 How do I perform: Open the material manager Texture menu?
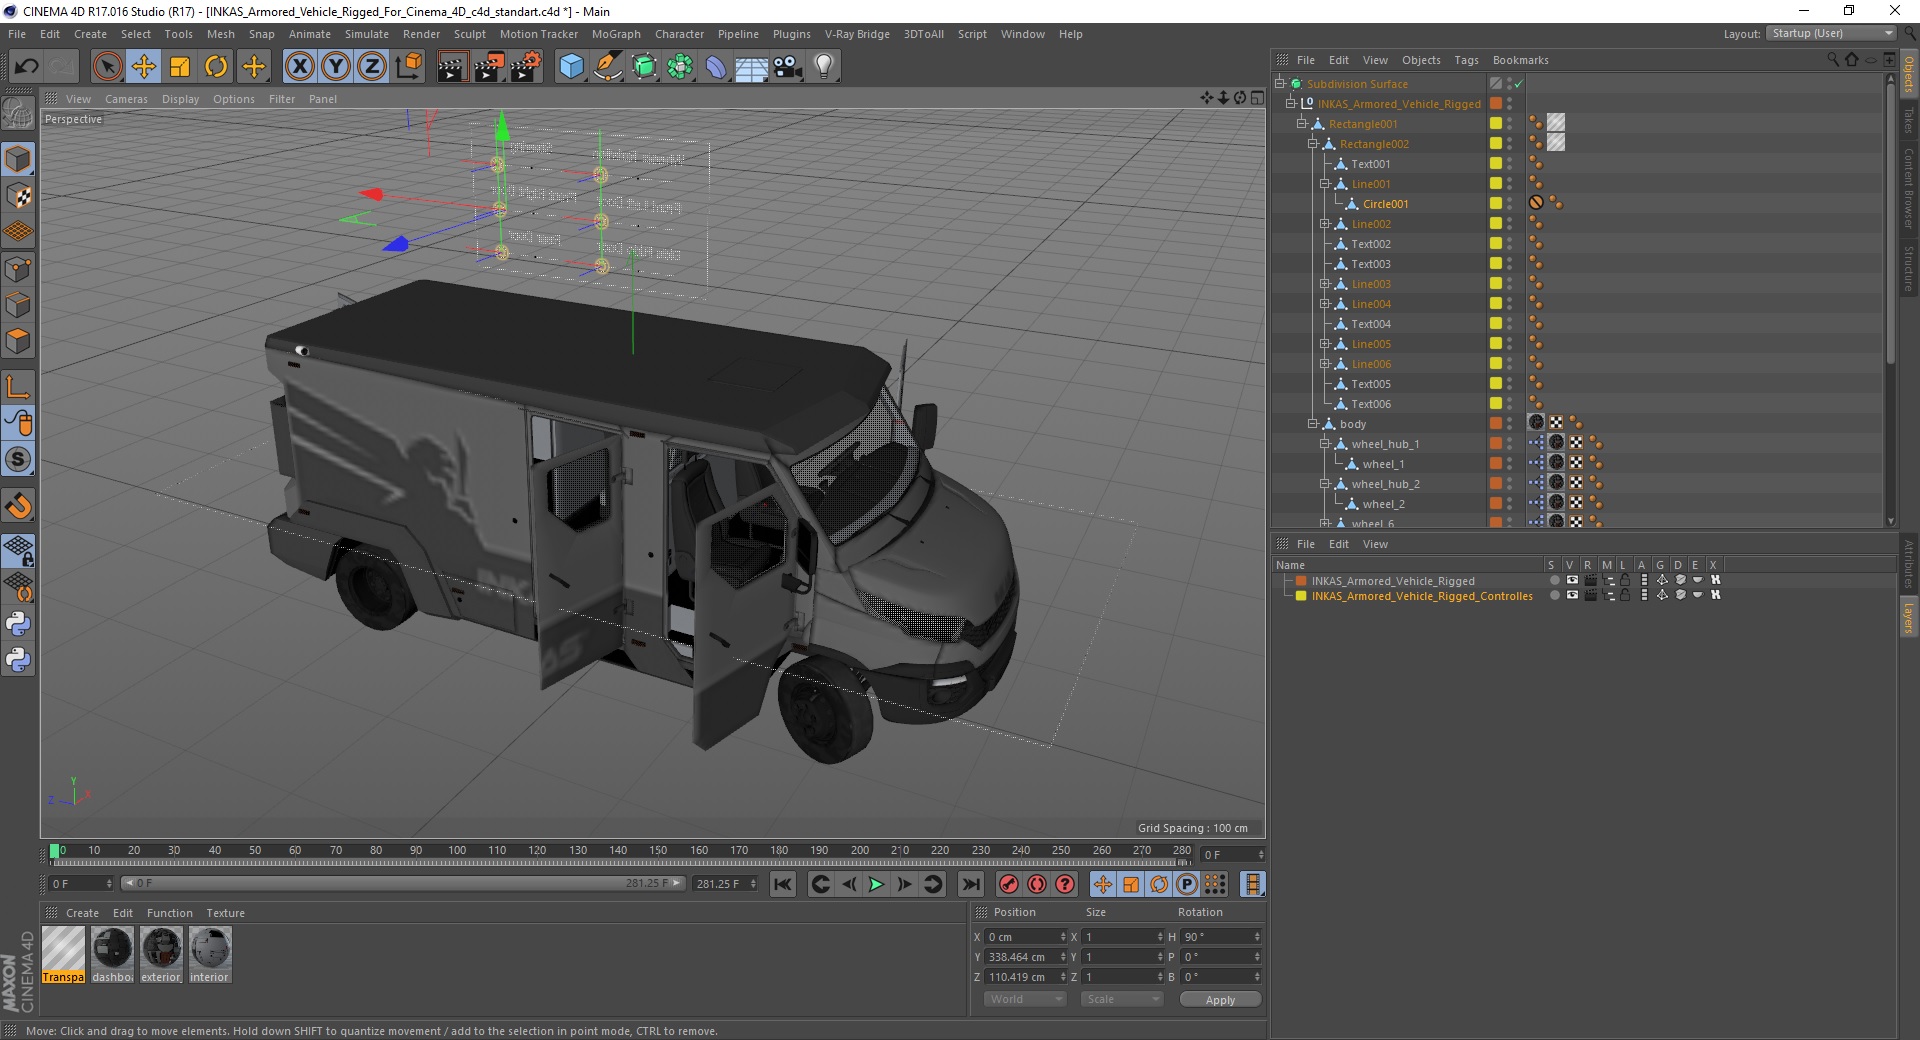click(225, 913)
